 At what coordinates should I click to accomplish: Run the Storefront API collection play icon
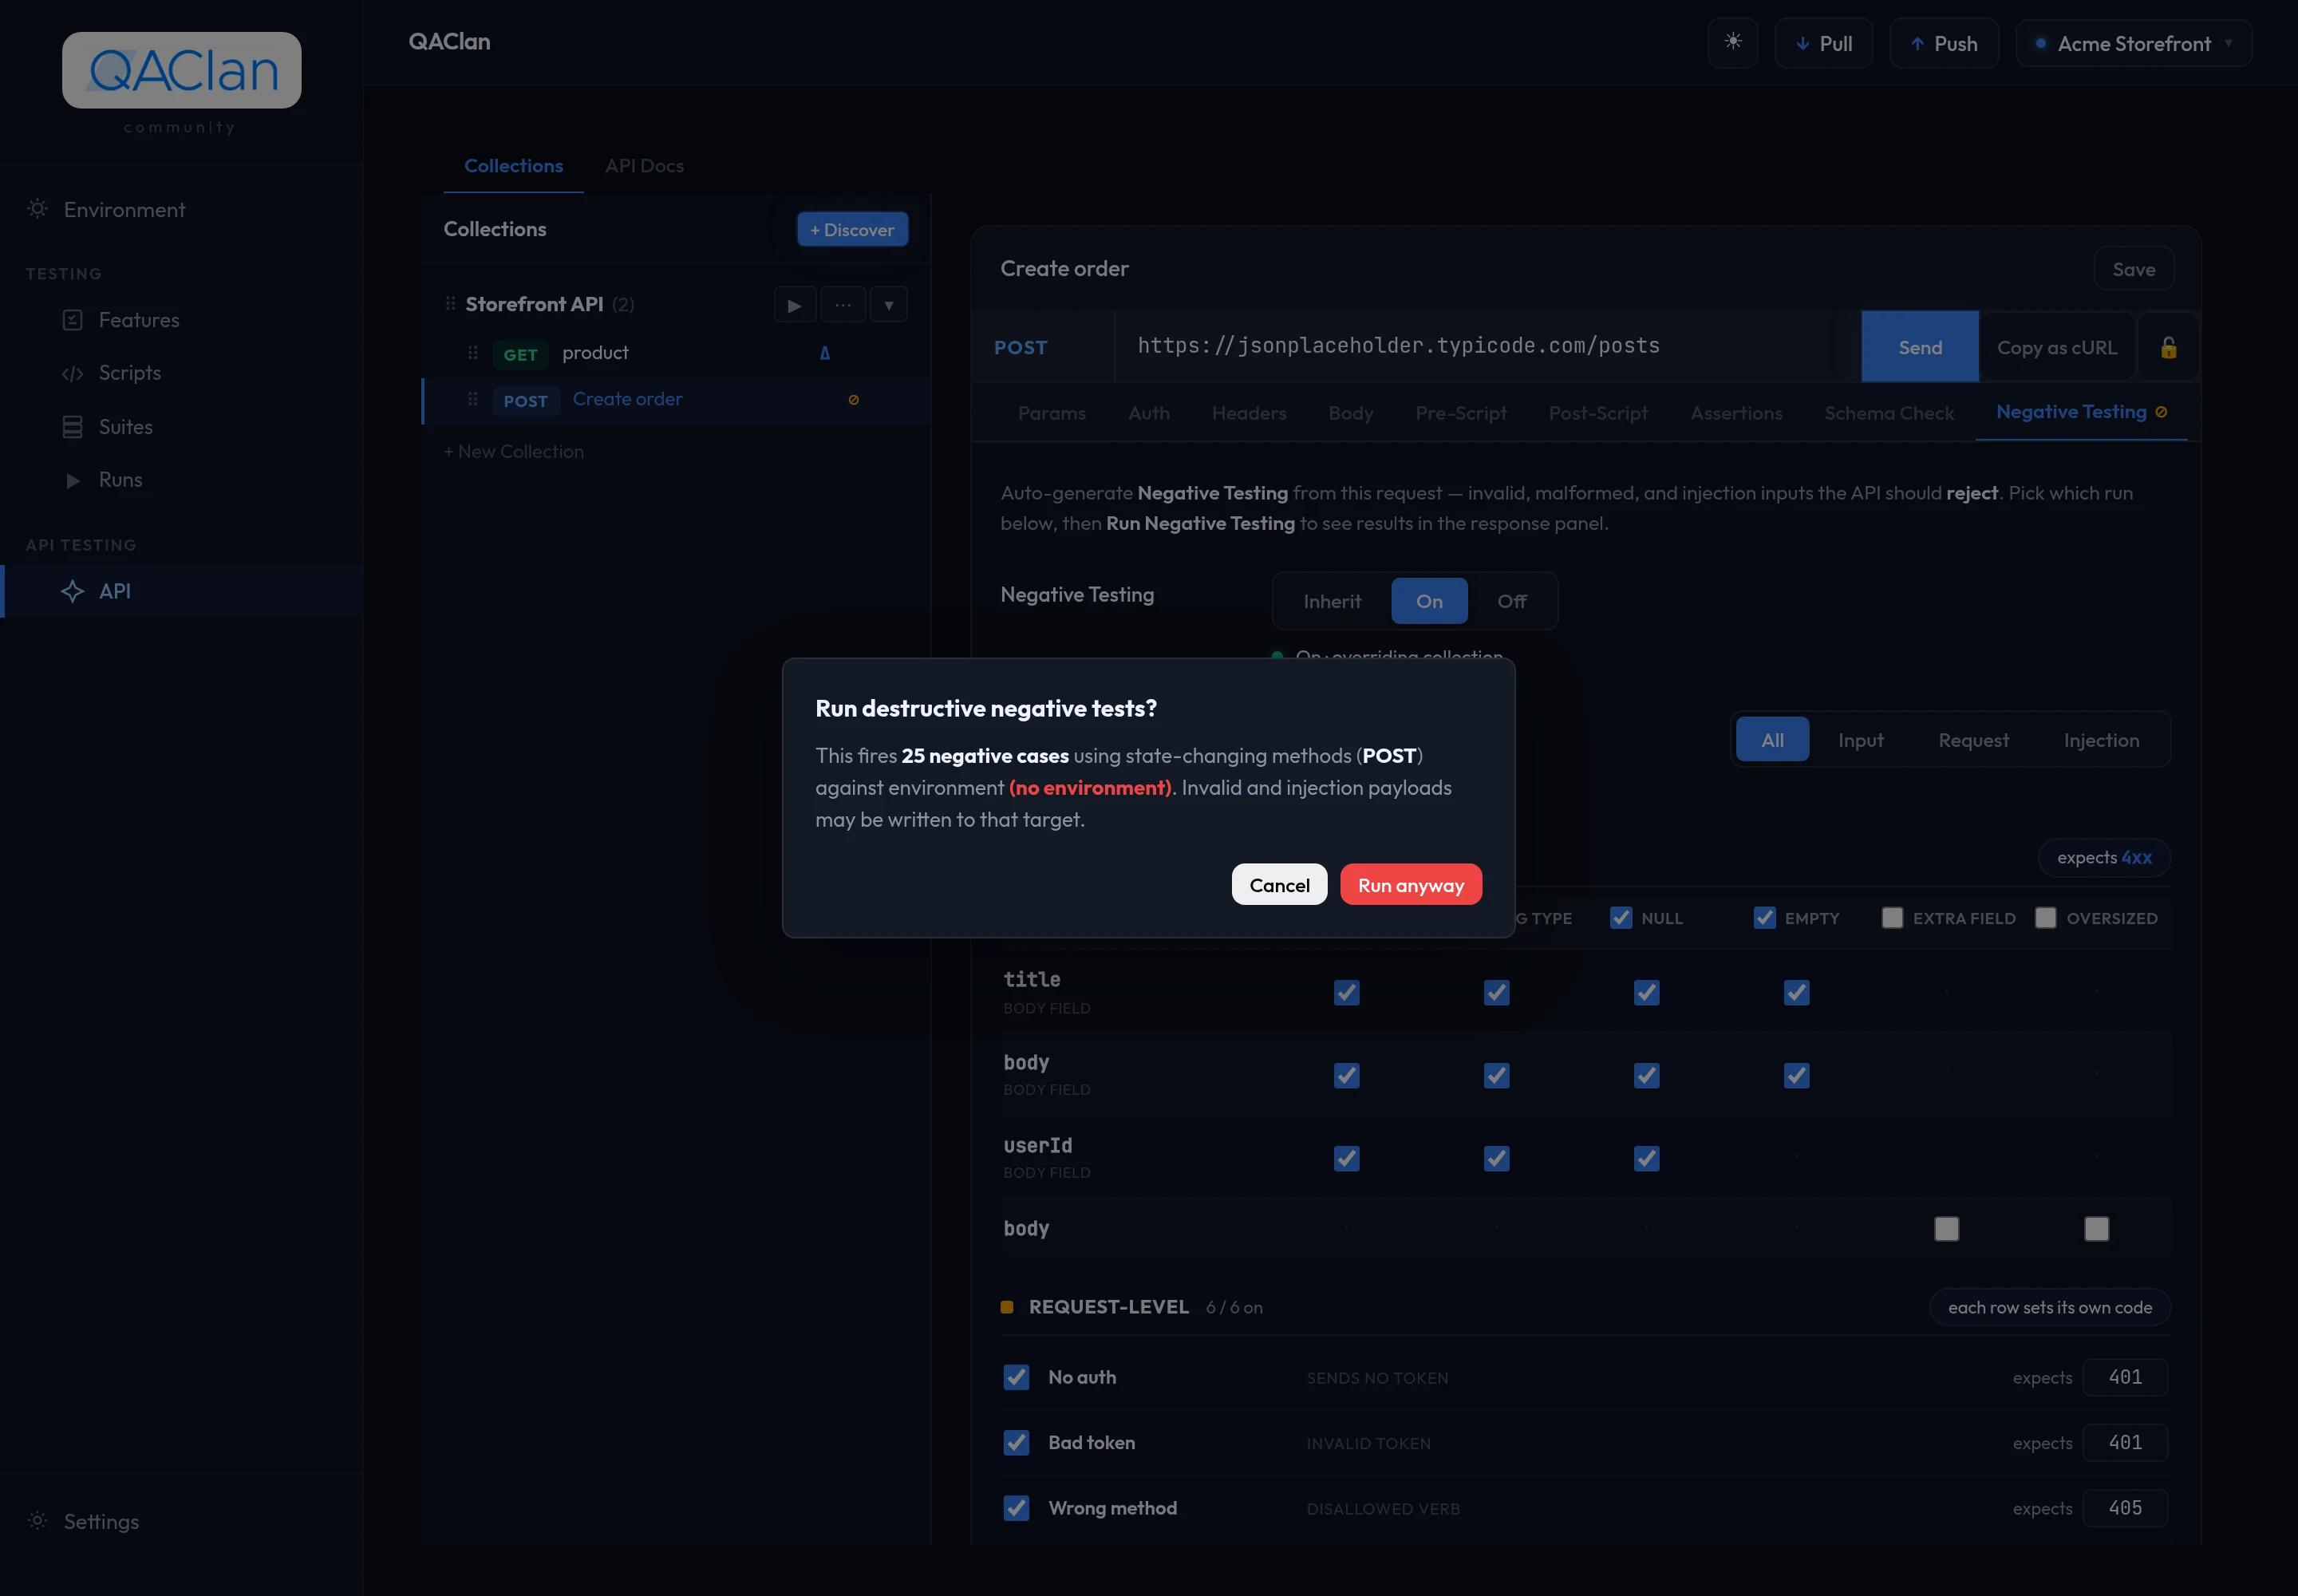[794, 305]
